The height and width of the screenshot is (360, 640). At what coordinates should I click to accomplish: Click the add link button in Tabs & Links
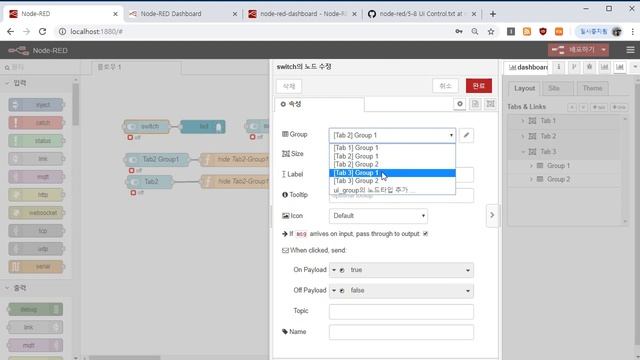[620, 107]
